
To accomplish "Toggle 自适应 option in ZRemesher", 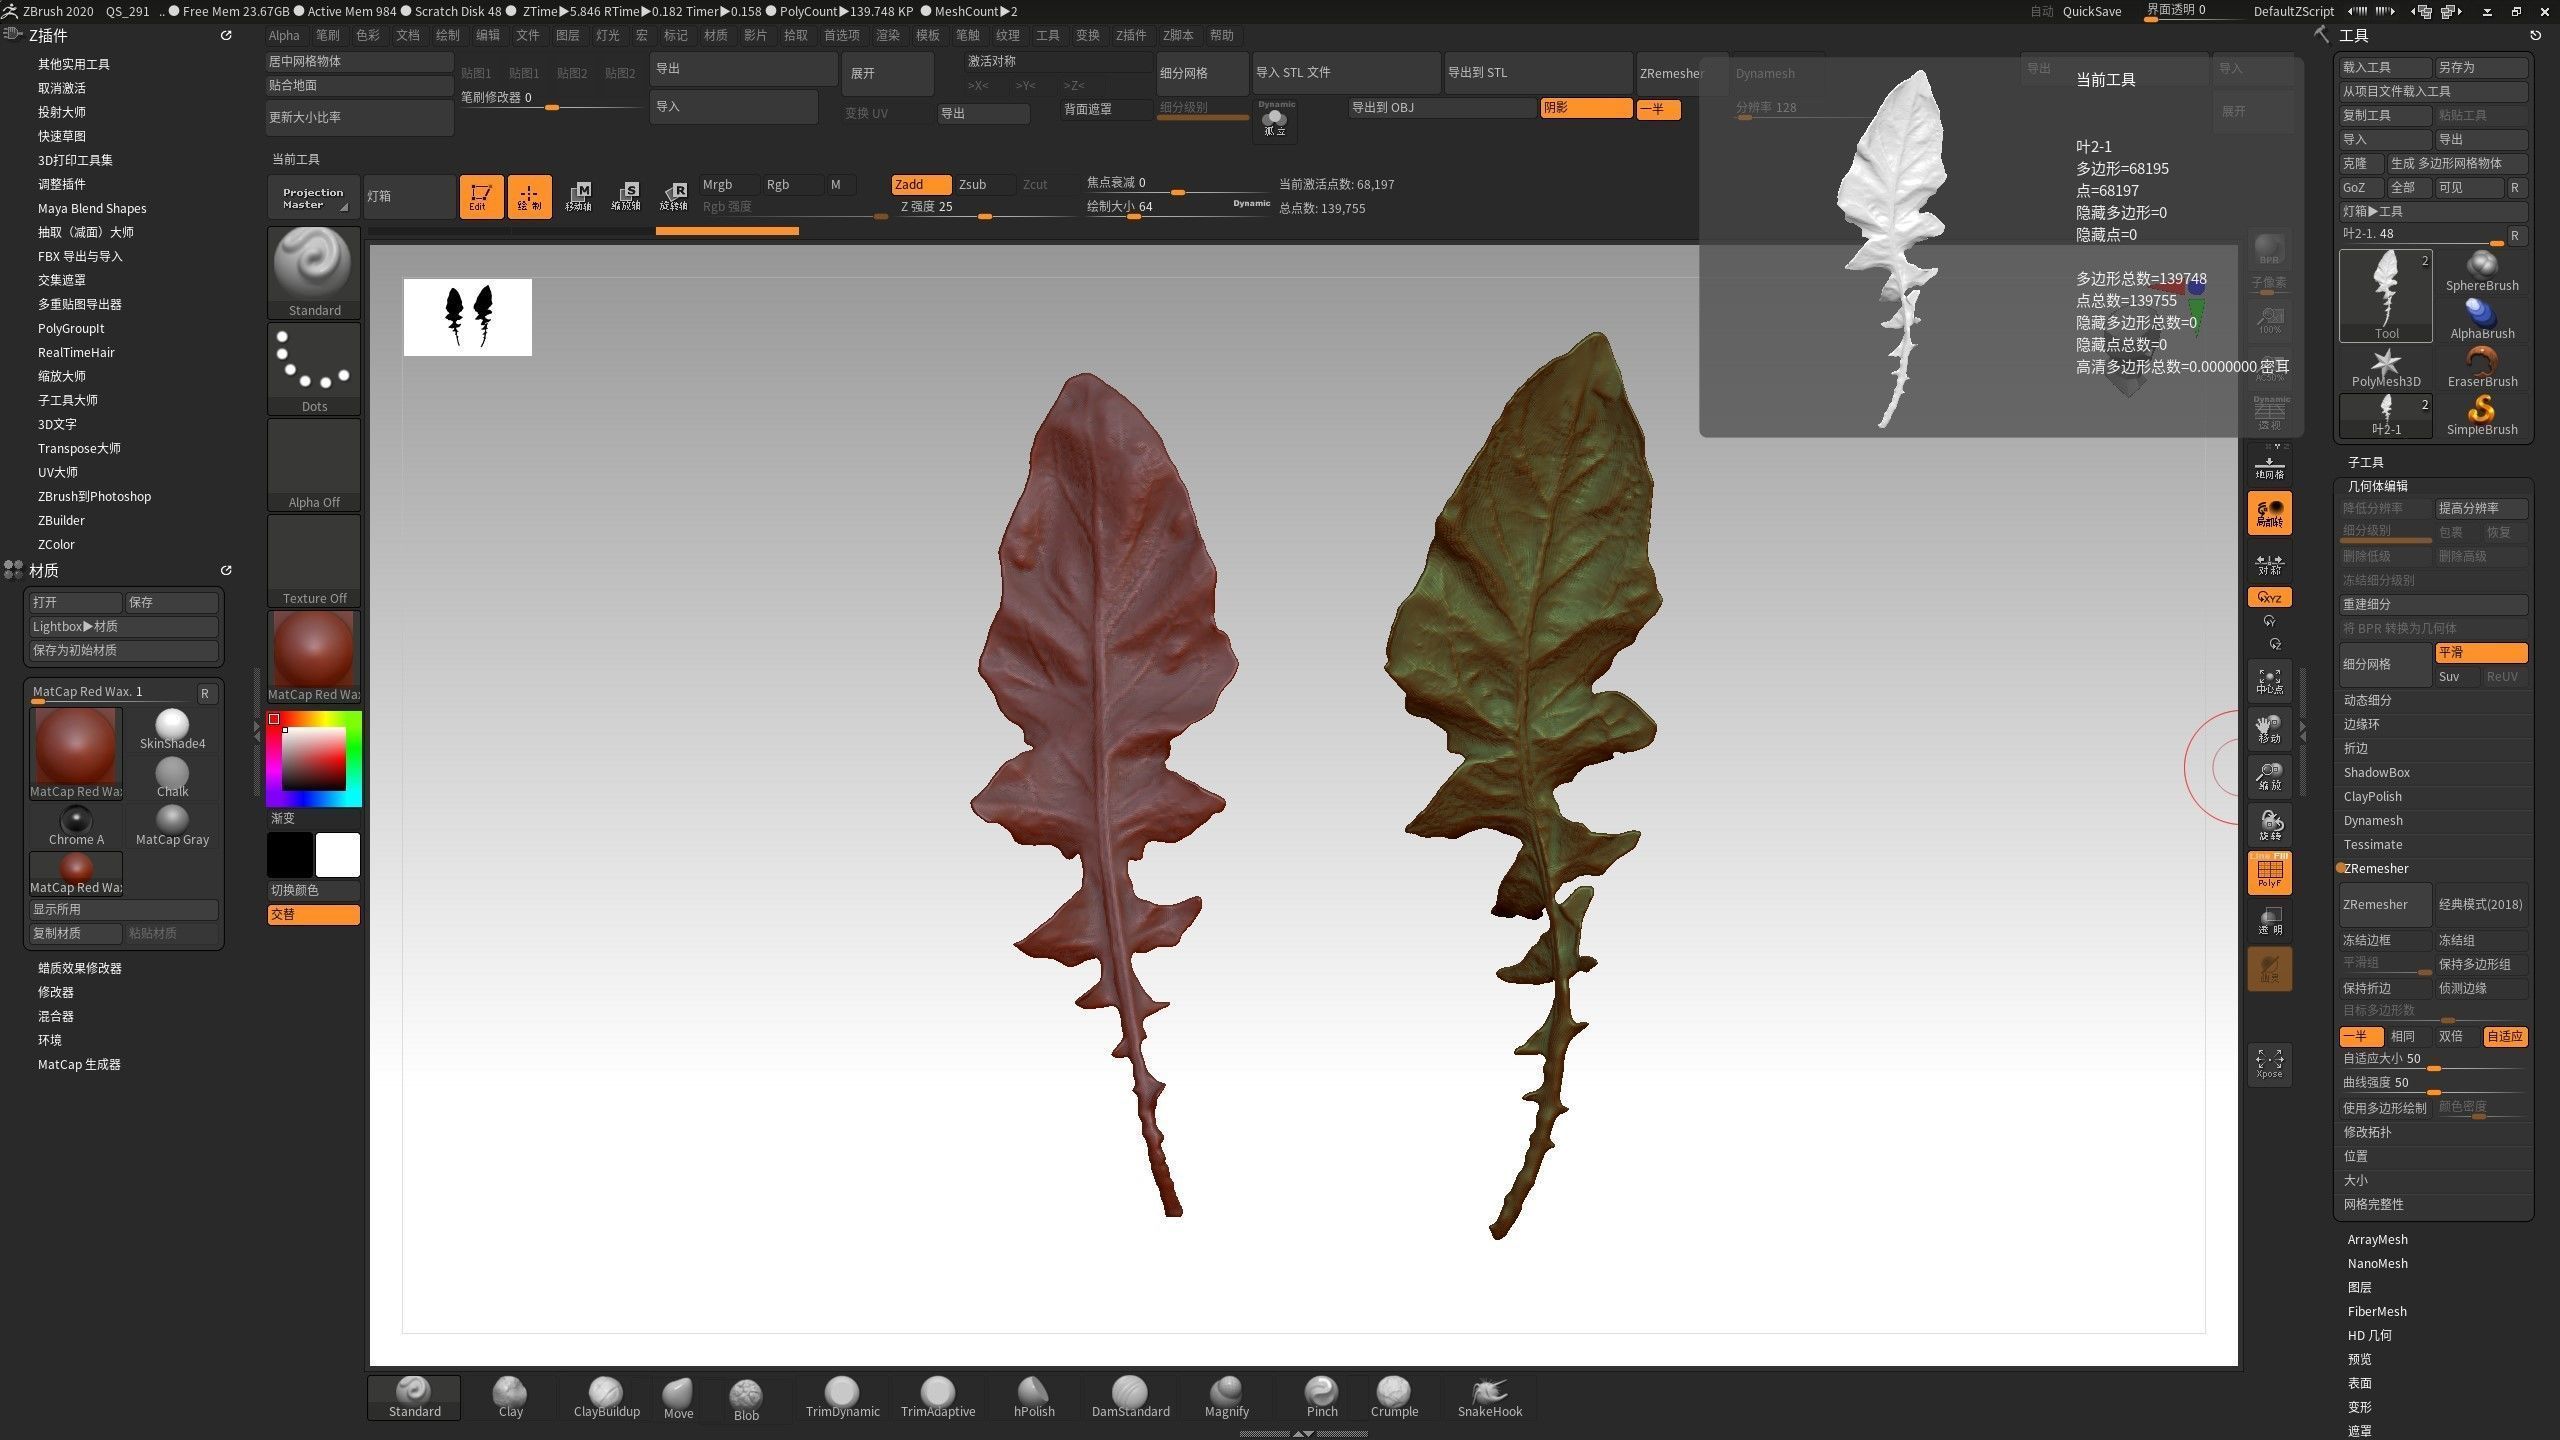I will click(x=2505, y=1036).
